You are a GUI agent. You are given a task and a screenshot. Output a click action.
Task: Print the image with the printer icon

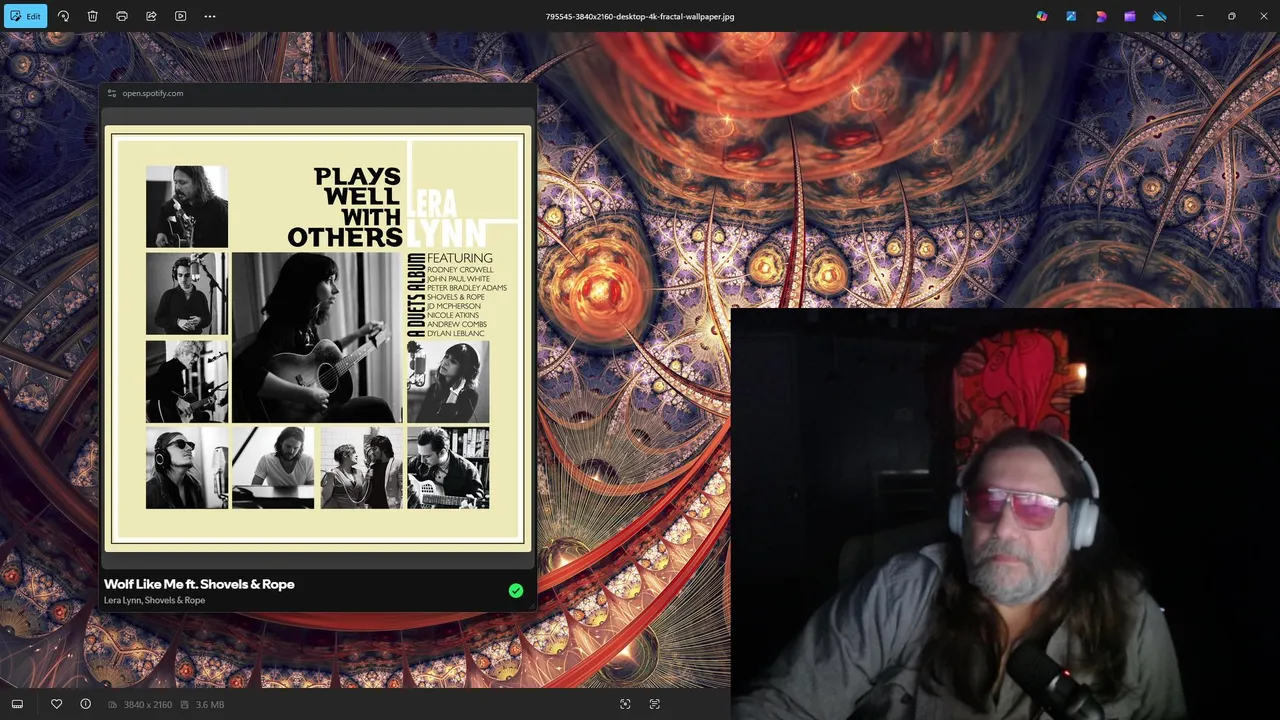click(x=122, y=16)
